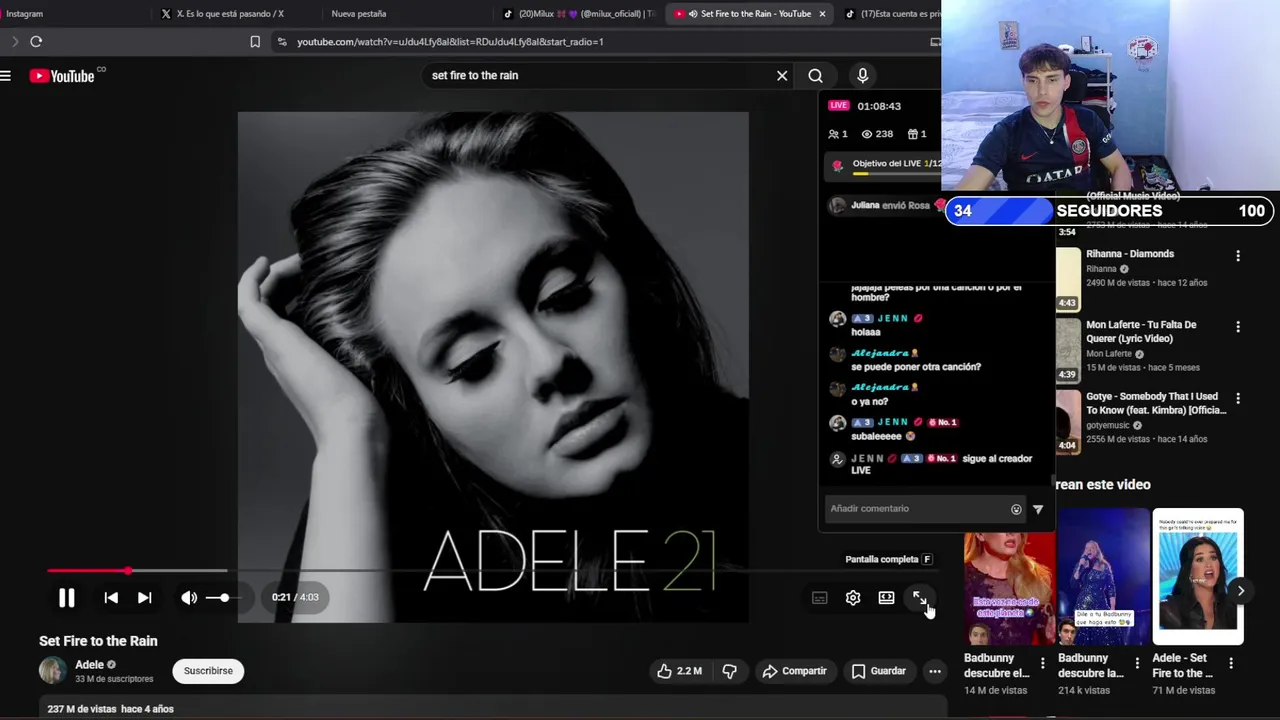Clear the search box with the X
The image size is (1280, 720).
[782, 76]
